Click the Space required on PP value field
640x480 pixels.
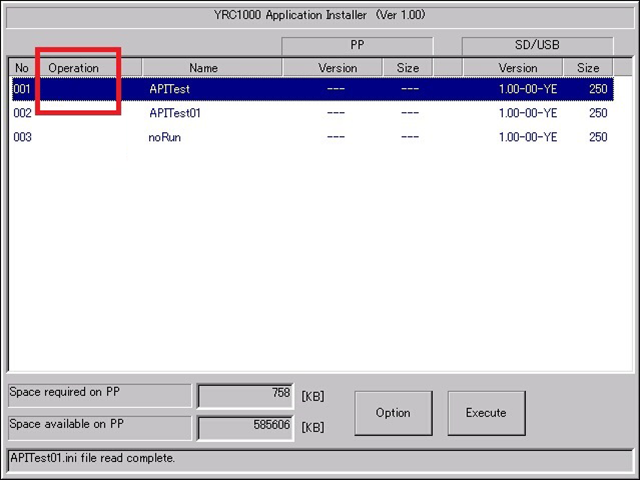coord(245,395)
